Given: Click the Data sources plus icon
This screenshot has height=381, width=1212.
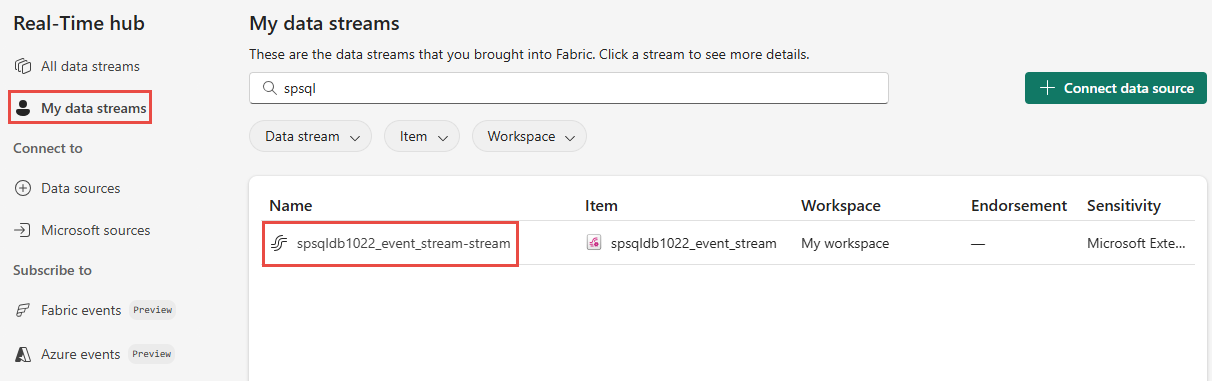Looking at the screenshot, I should (x=23, y=188).
